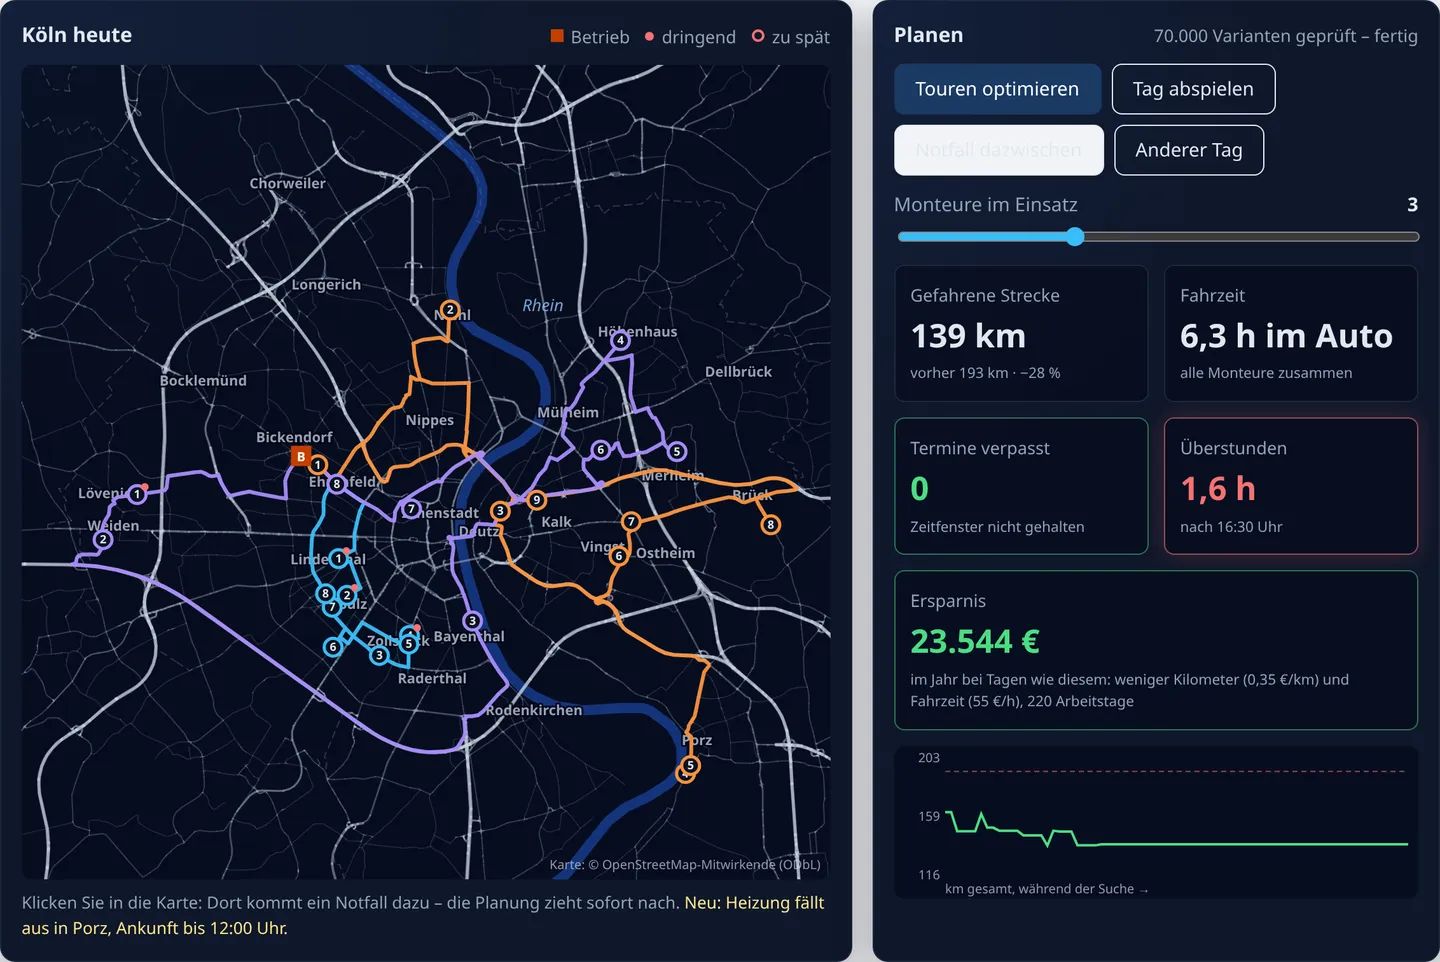
Task: Select purple stop 5 near Merheim
Action: coord(677,451)
